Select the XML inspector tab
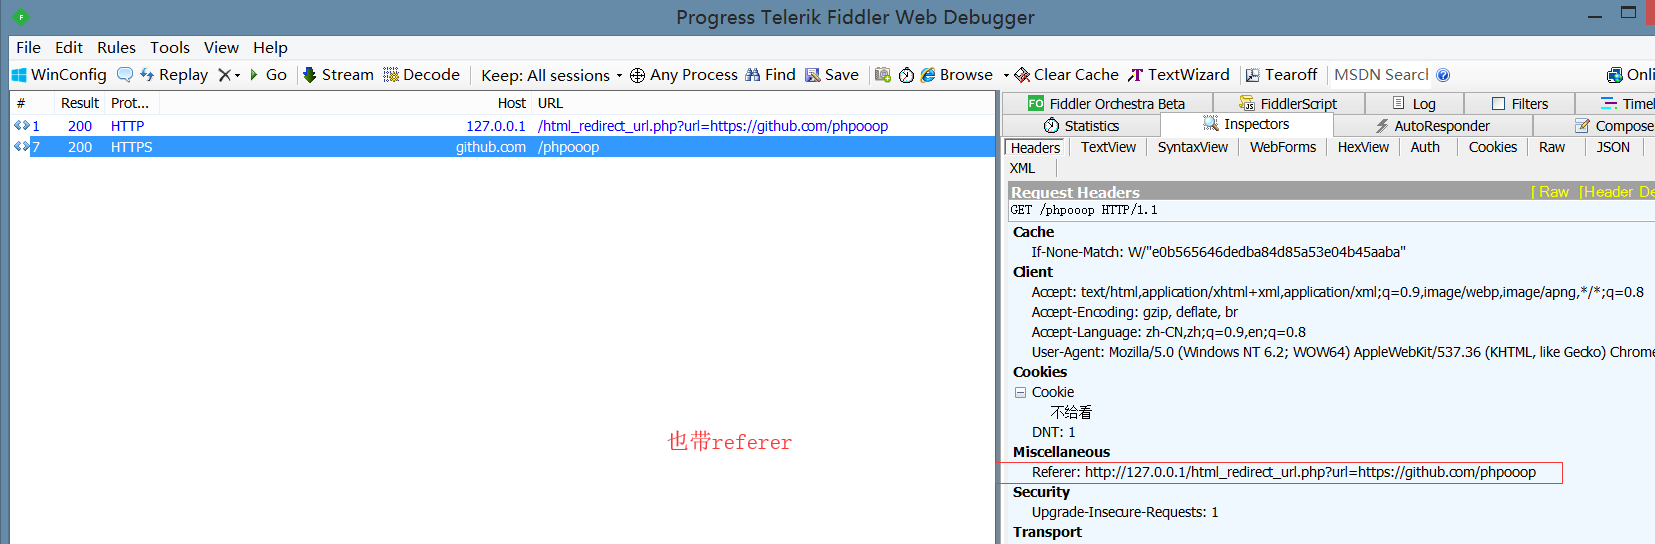 (x=1022, y=168)
